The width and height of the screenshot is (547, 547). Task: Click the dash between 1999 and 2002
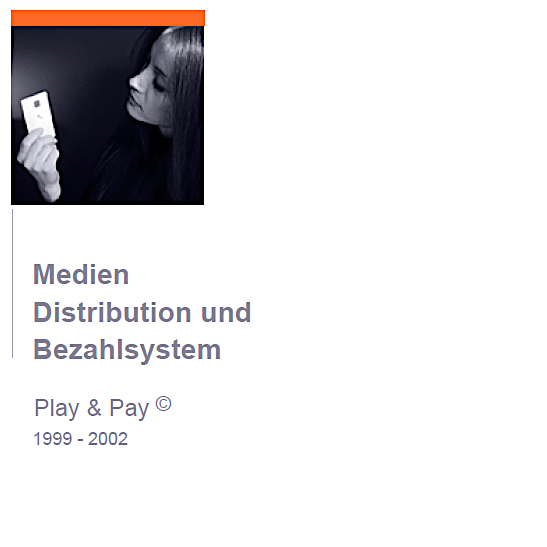click(80, 441)
